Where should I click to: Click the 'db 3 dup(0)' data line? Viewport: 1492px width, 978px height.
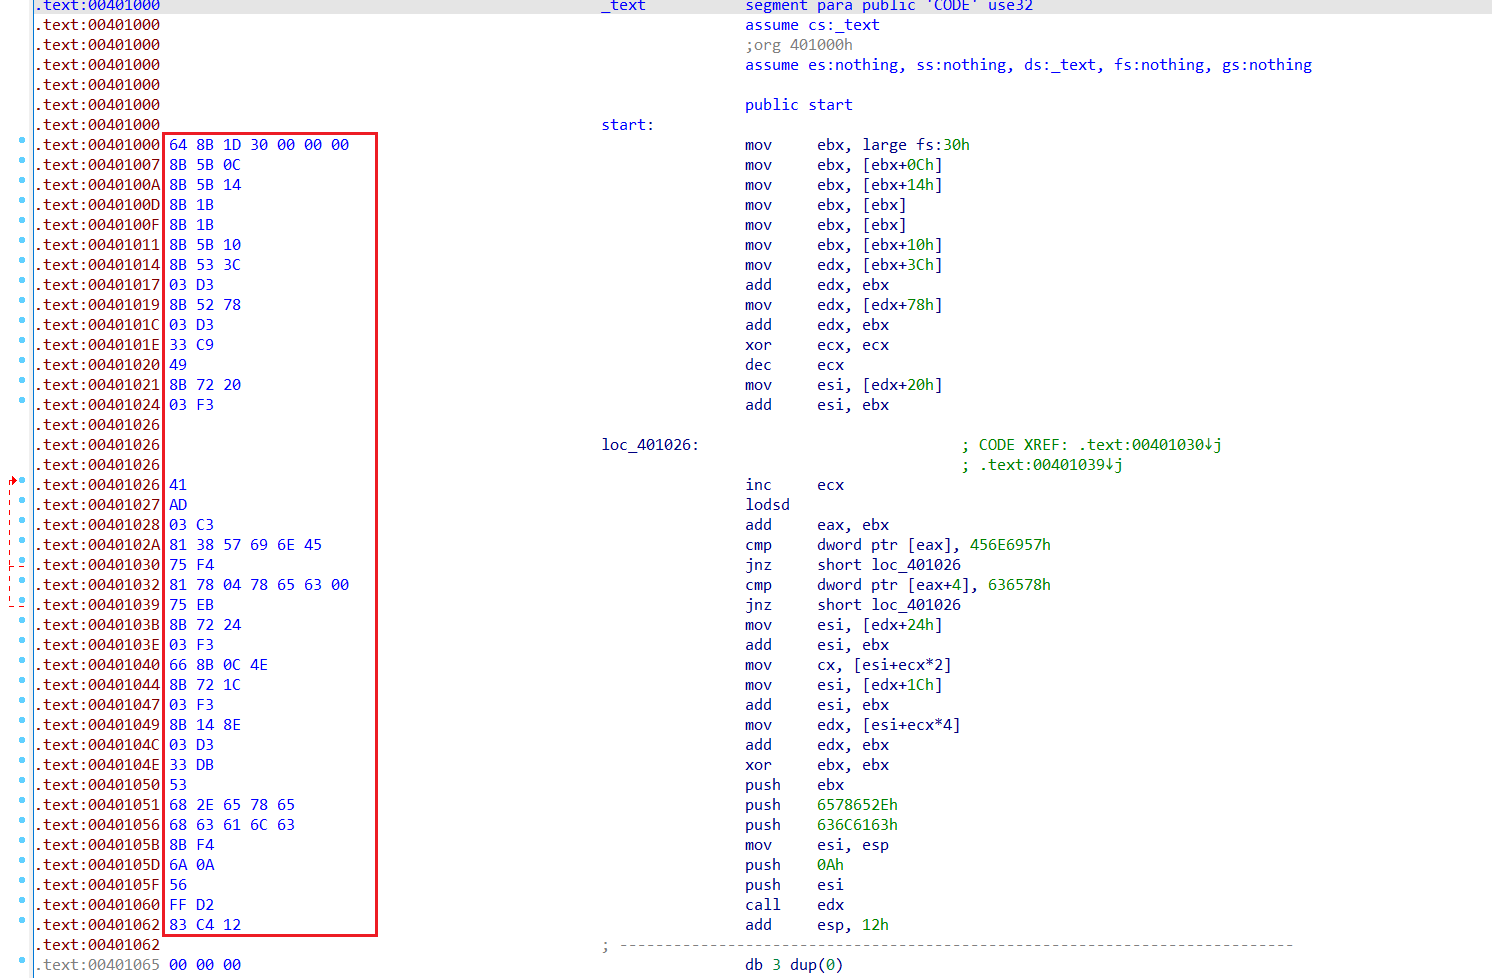794,965
